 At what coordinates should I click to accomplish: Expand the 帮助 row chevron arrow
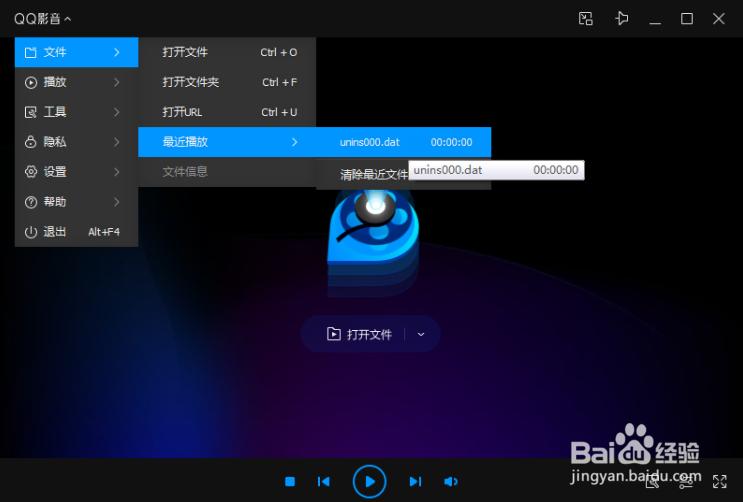pyautogui.click(x=117, y=202)
